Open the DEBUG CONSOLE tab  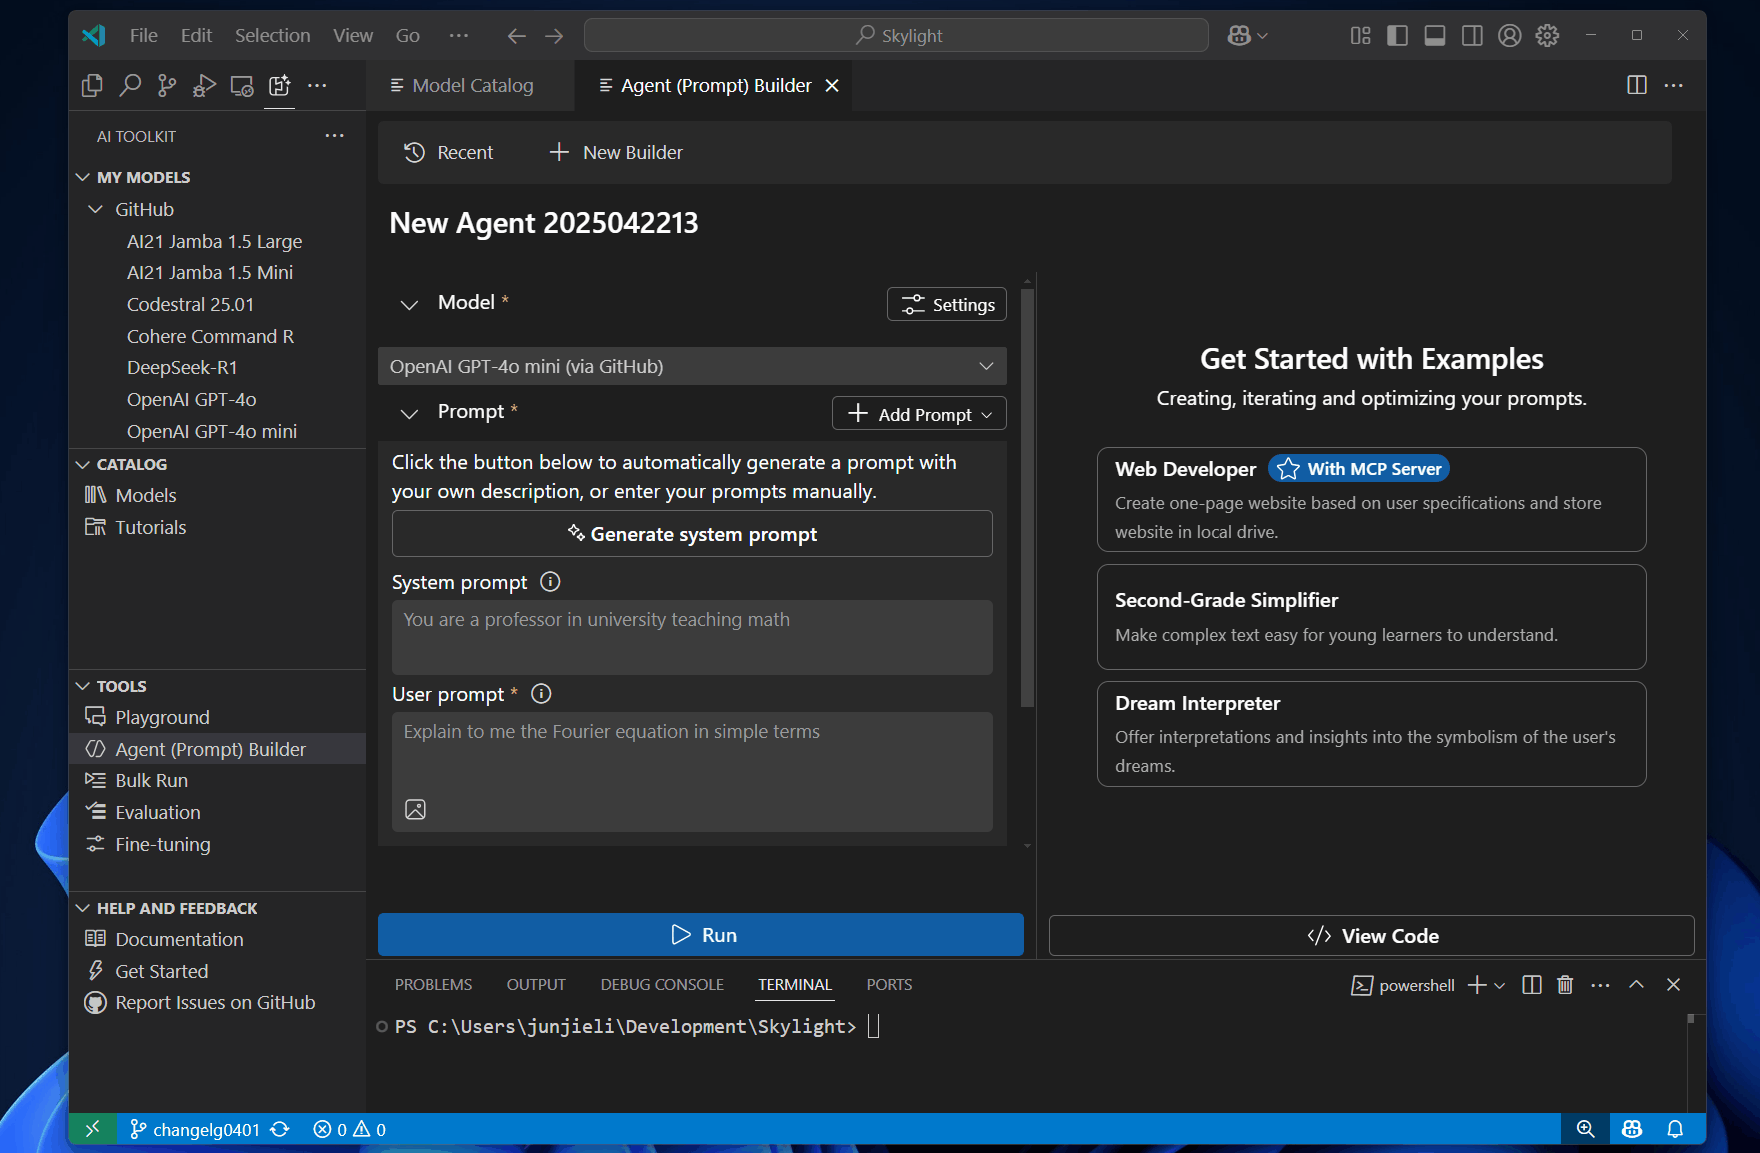click(662, 984)
